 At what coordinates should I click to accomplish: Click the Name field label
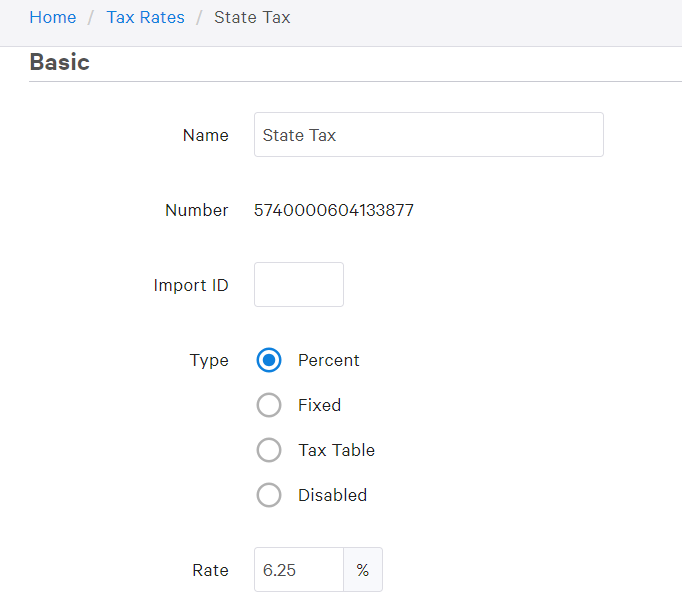[x=205, y=135]
